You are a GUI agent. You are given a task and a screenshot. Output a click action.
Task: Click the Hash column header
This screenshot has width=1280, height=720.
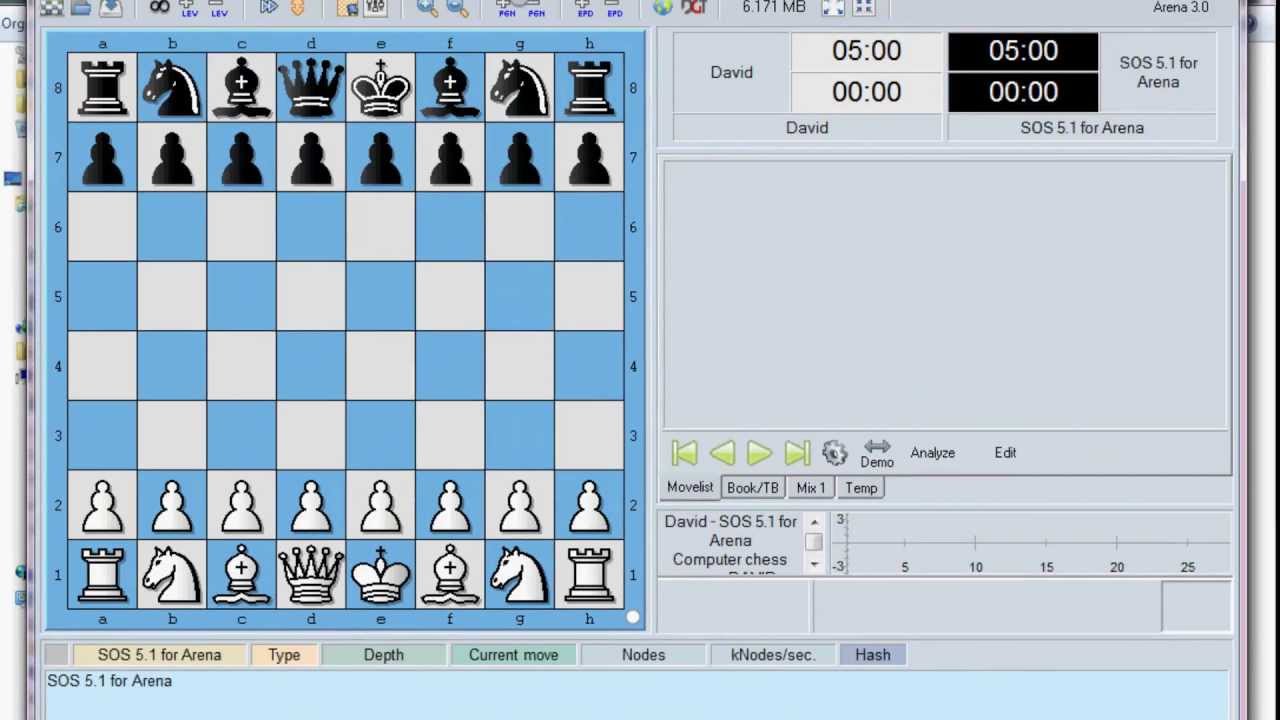pyautogui.click(x=872, y=655)
